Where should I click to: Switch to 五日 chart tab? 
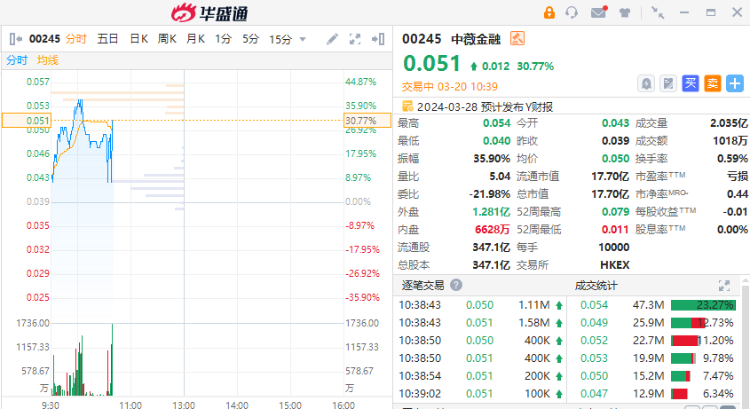tap(108, 39)
